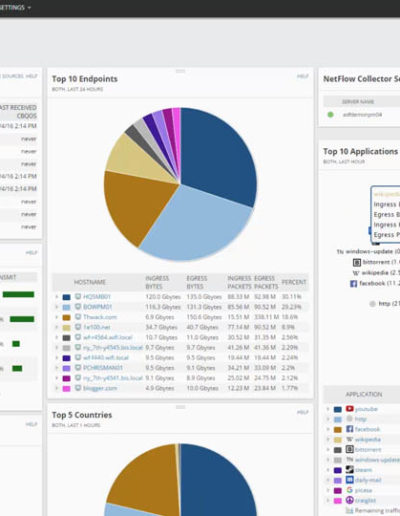Open the wikipedia application link
Image resolution: width=400 pixels, height=516 pixels.
pos(368,439)
